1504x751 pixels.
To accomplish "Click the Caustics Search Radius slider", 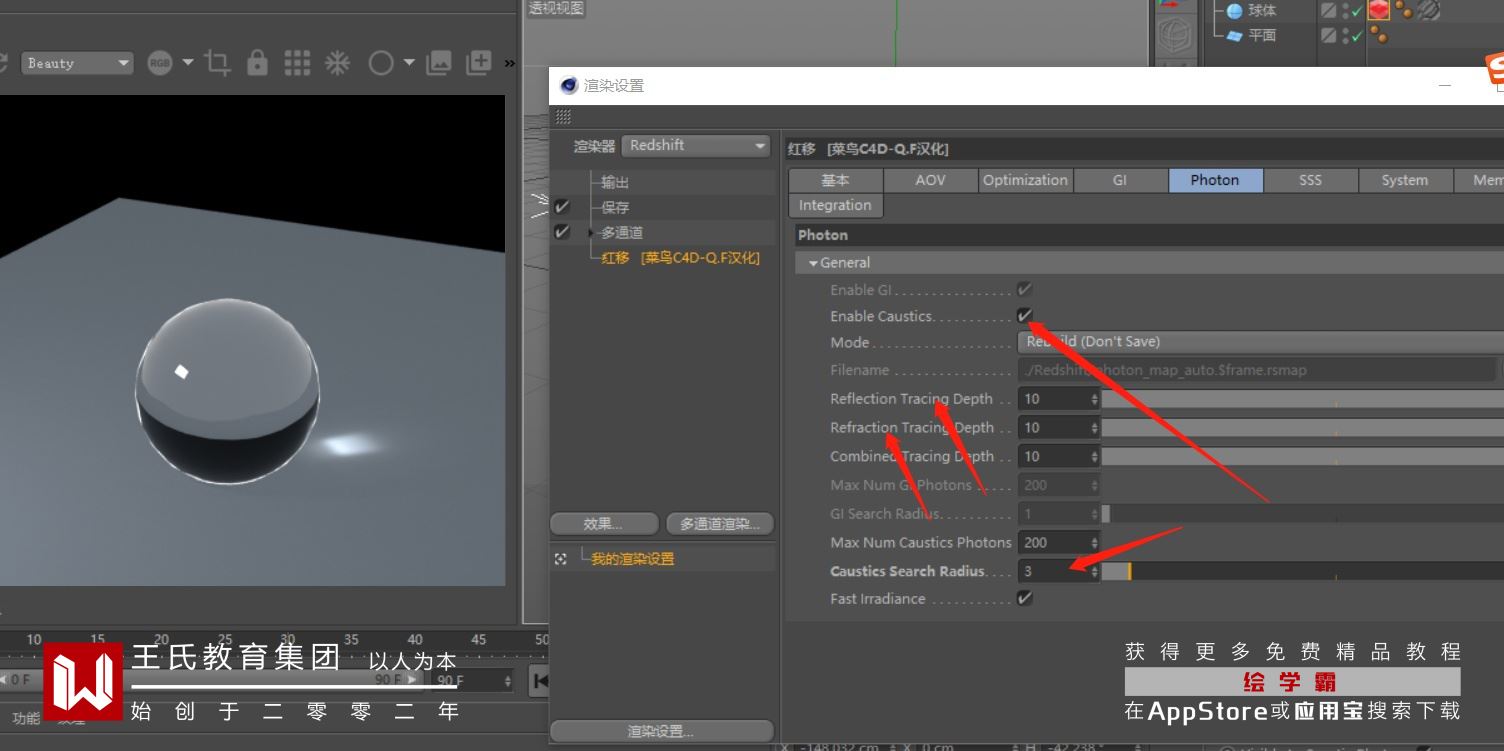I will (x=1302, y=572).
